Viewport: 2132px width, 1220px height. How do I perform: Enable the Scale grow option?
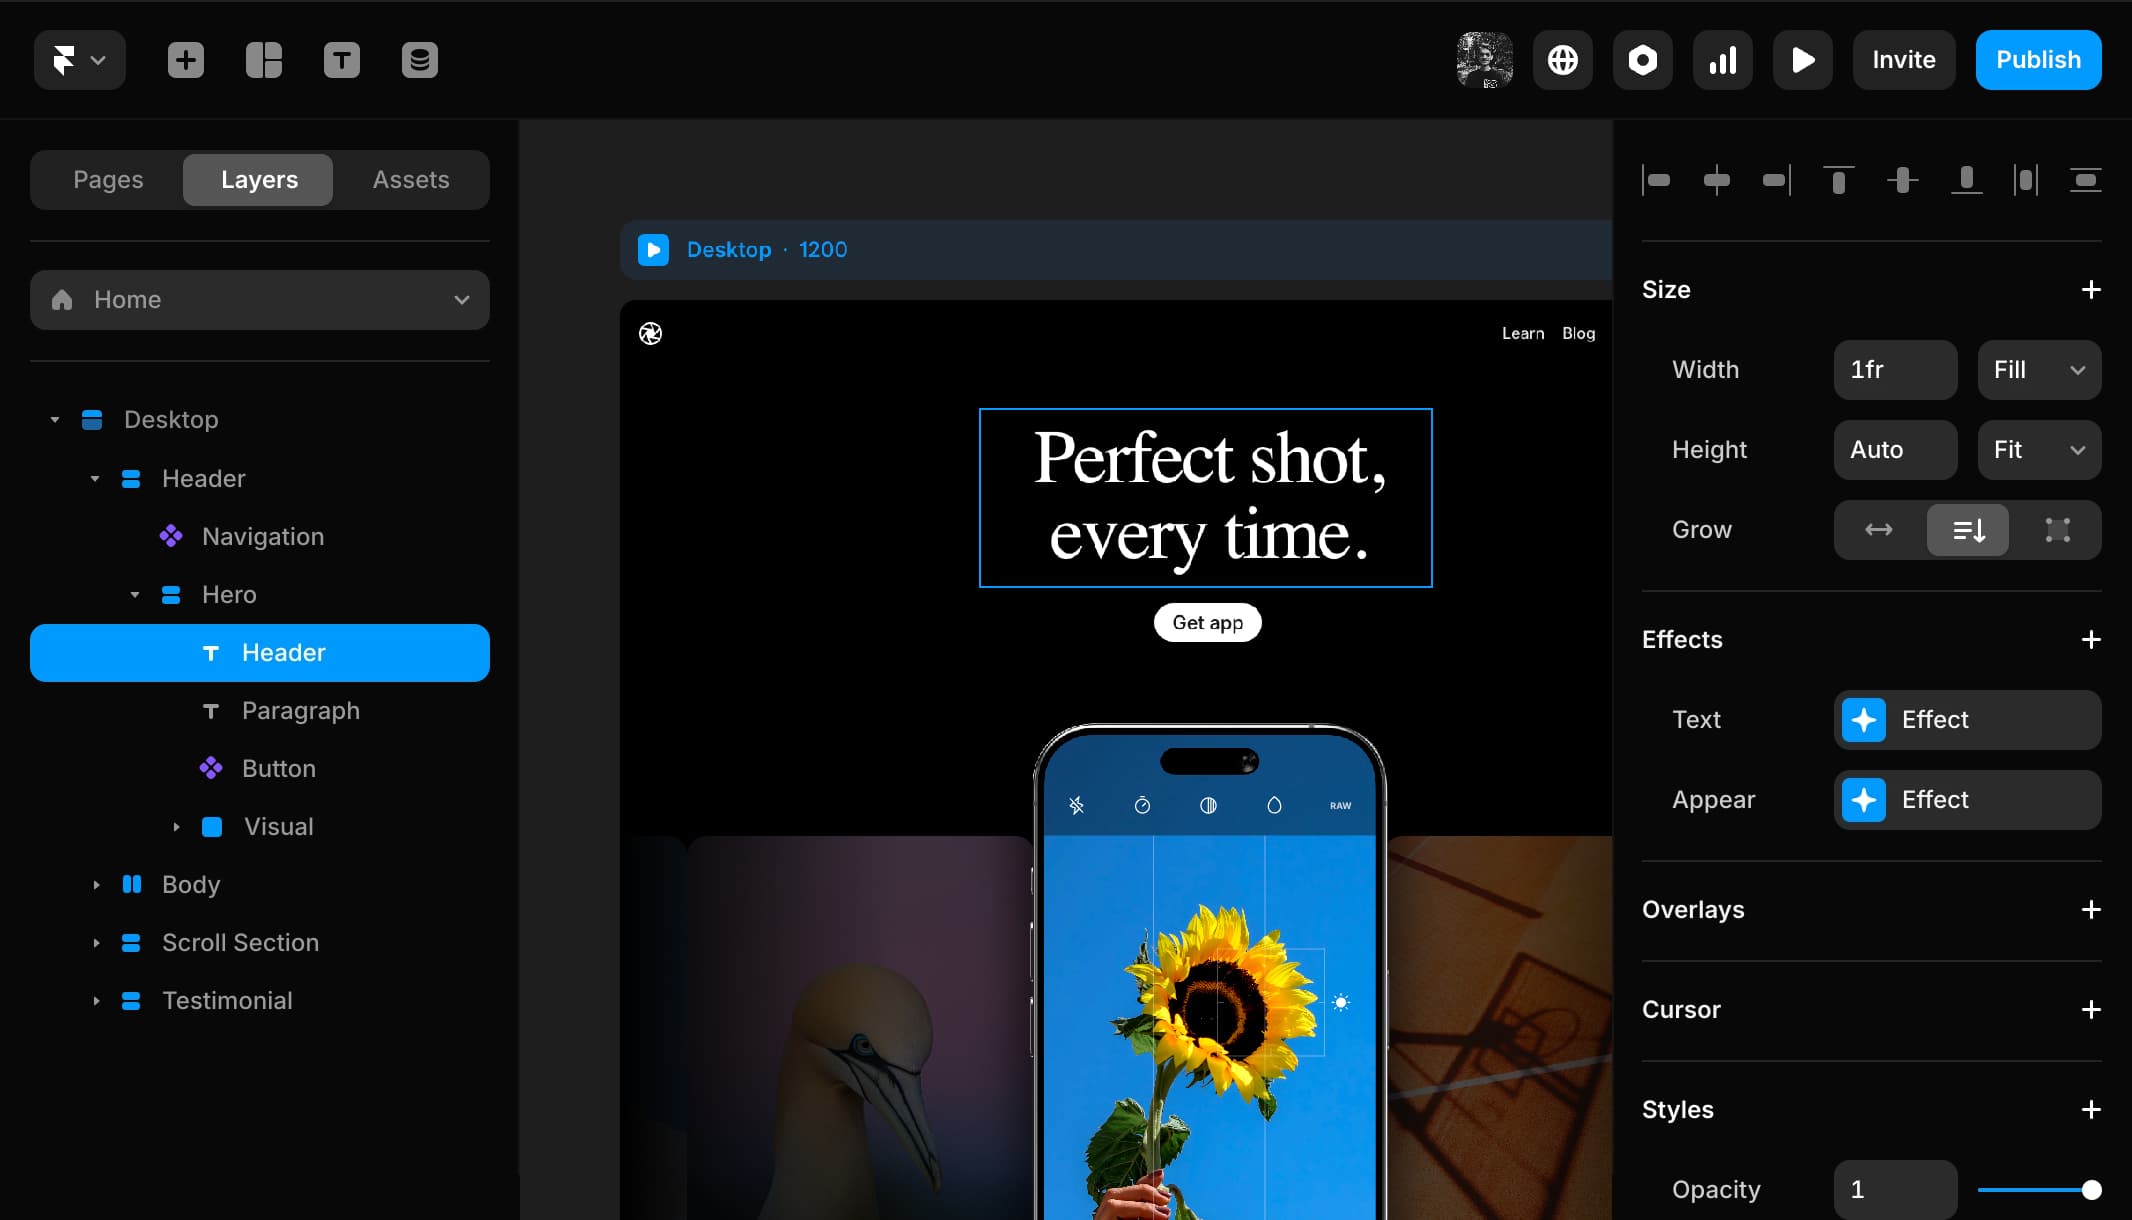(x=2057, y=530)
